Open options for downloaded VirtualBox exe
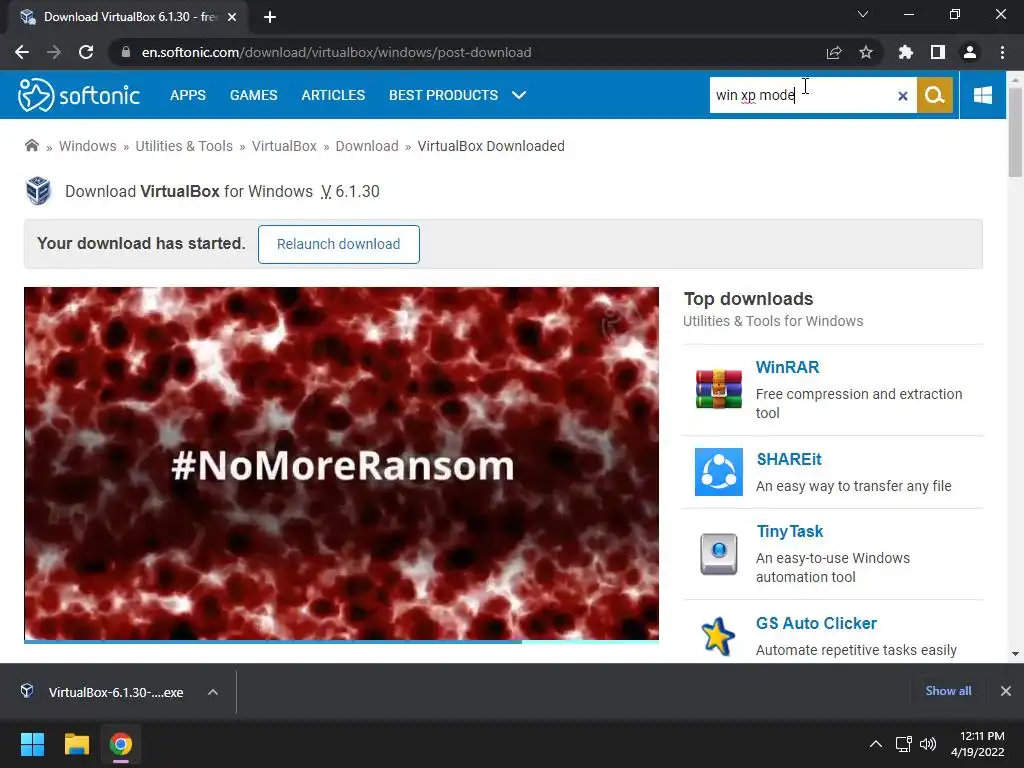The height and width of the screenshot is (768, 1024). pyautogui.click(x=213, y=692)
